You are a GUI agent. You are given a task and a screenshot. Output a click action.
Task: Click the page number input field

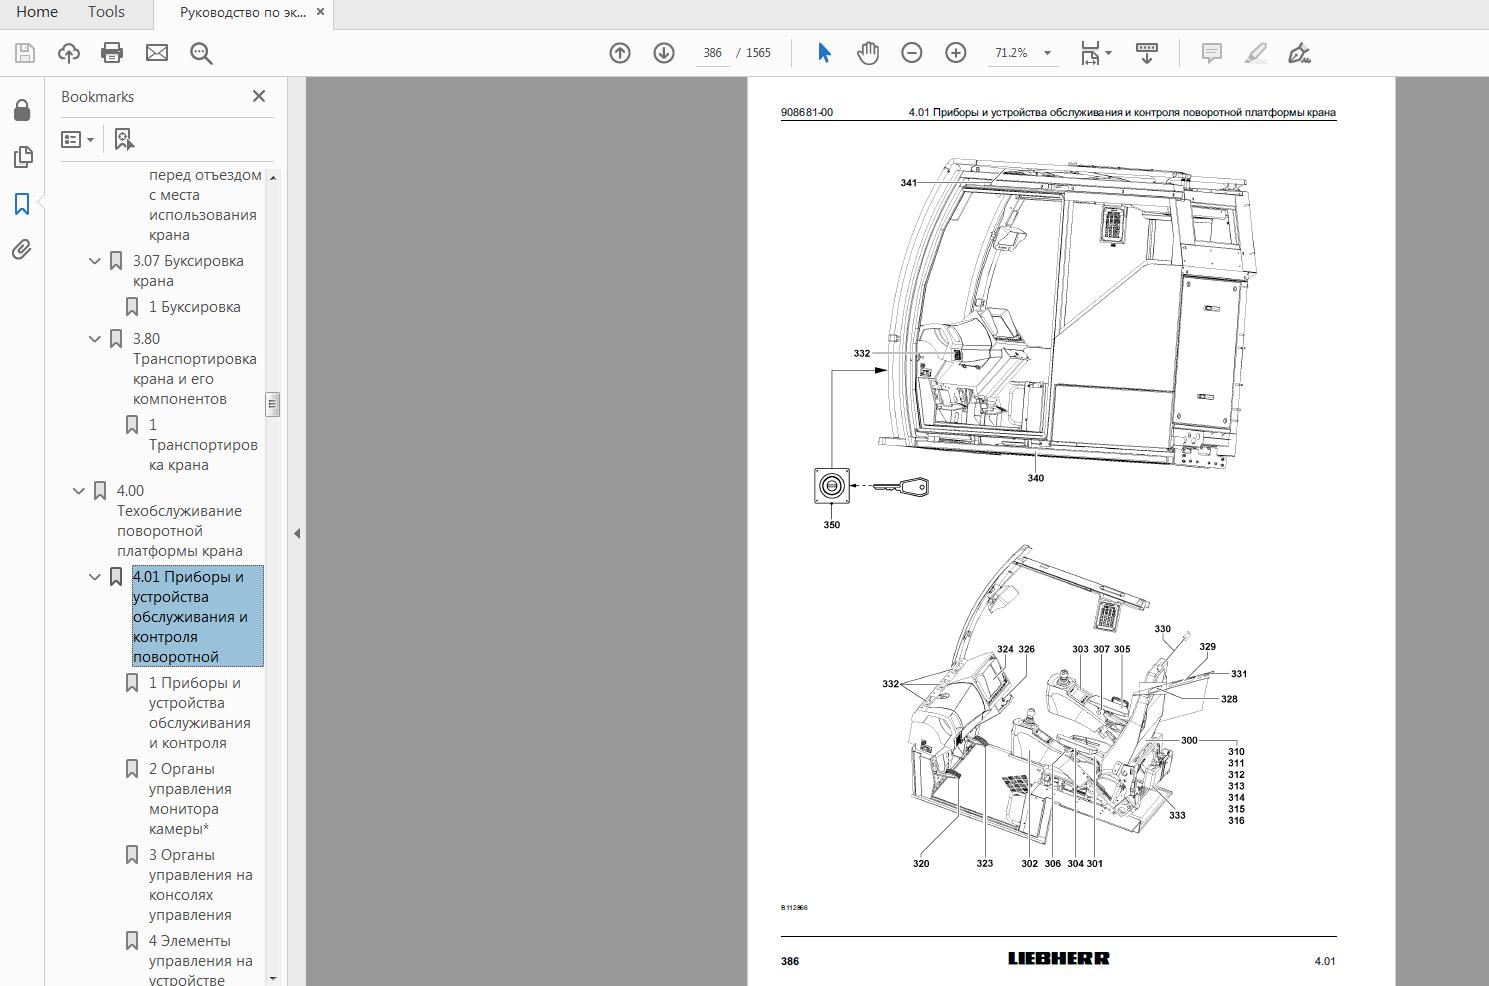click(712, 53)
